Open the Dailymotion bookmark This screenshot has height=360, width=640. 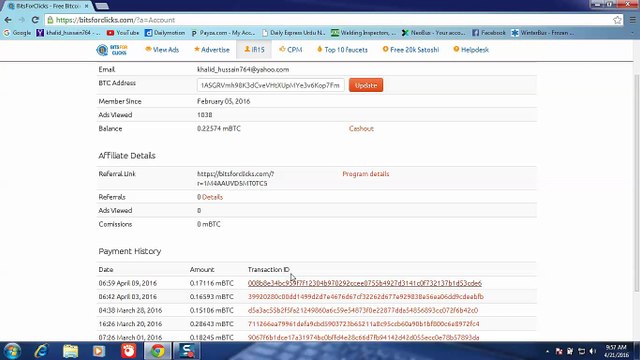(x=165, y=33)
